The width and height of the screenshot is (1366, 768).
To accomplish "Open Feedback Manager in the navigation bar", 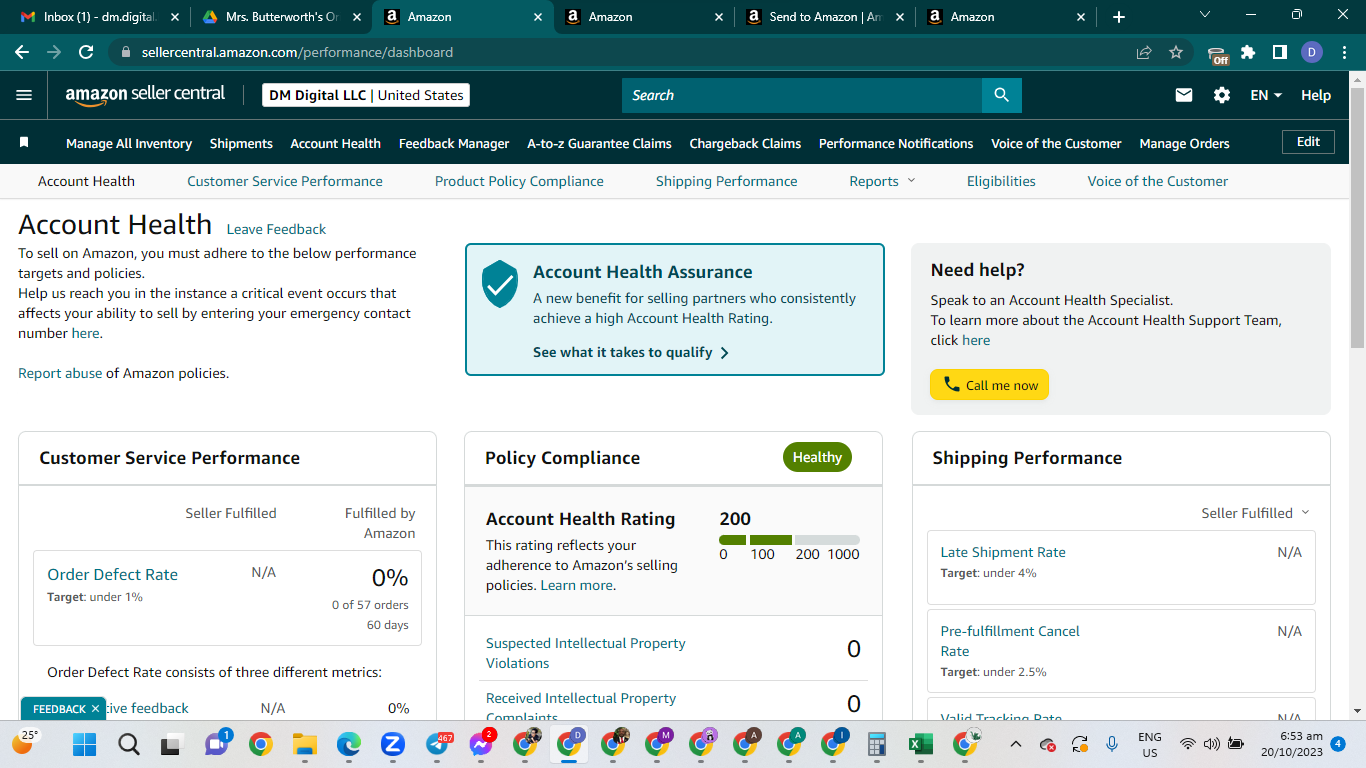I will click(454, 143).
